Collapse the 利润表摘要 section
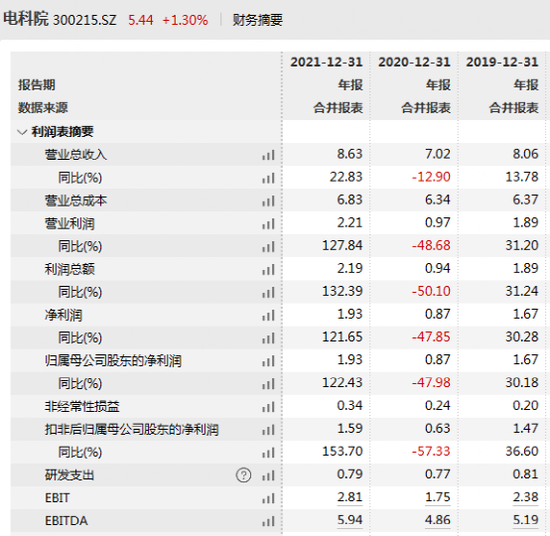The height and width of the screenshot is (536, 550). [22, 132]
